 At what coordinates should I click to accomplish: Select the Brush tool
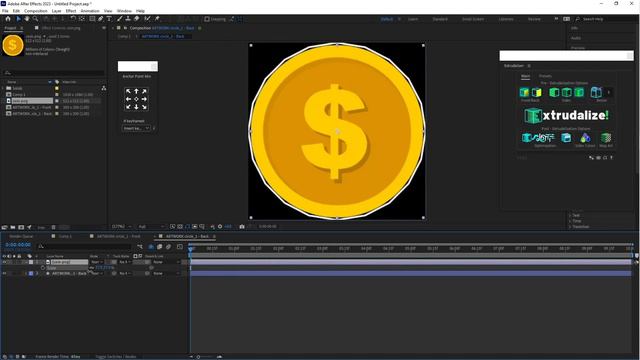(120, 19)
